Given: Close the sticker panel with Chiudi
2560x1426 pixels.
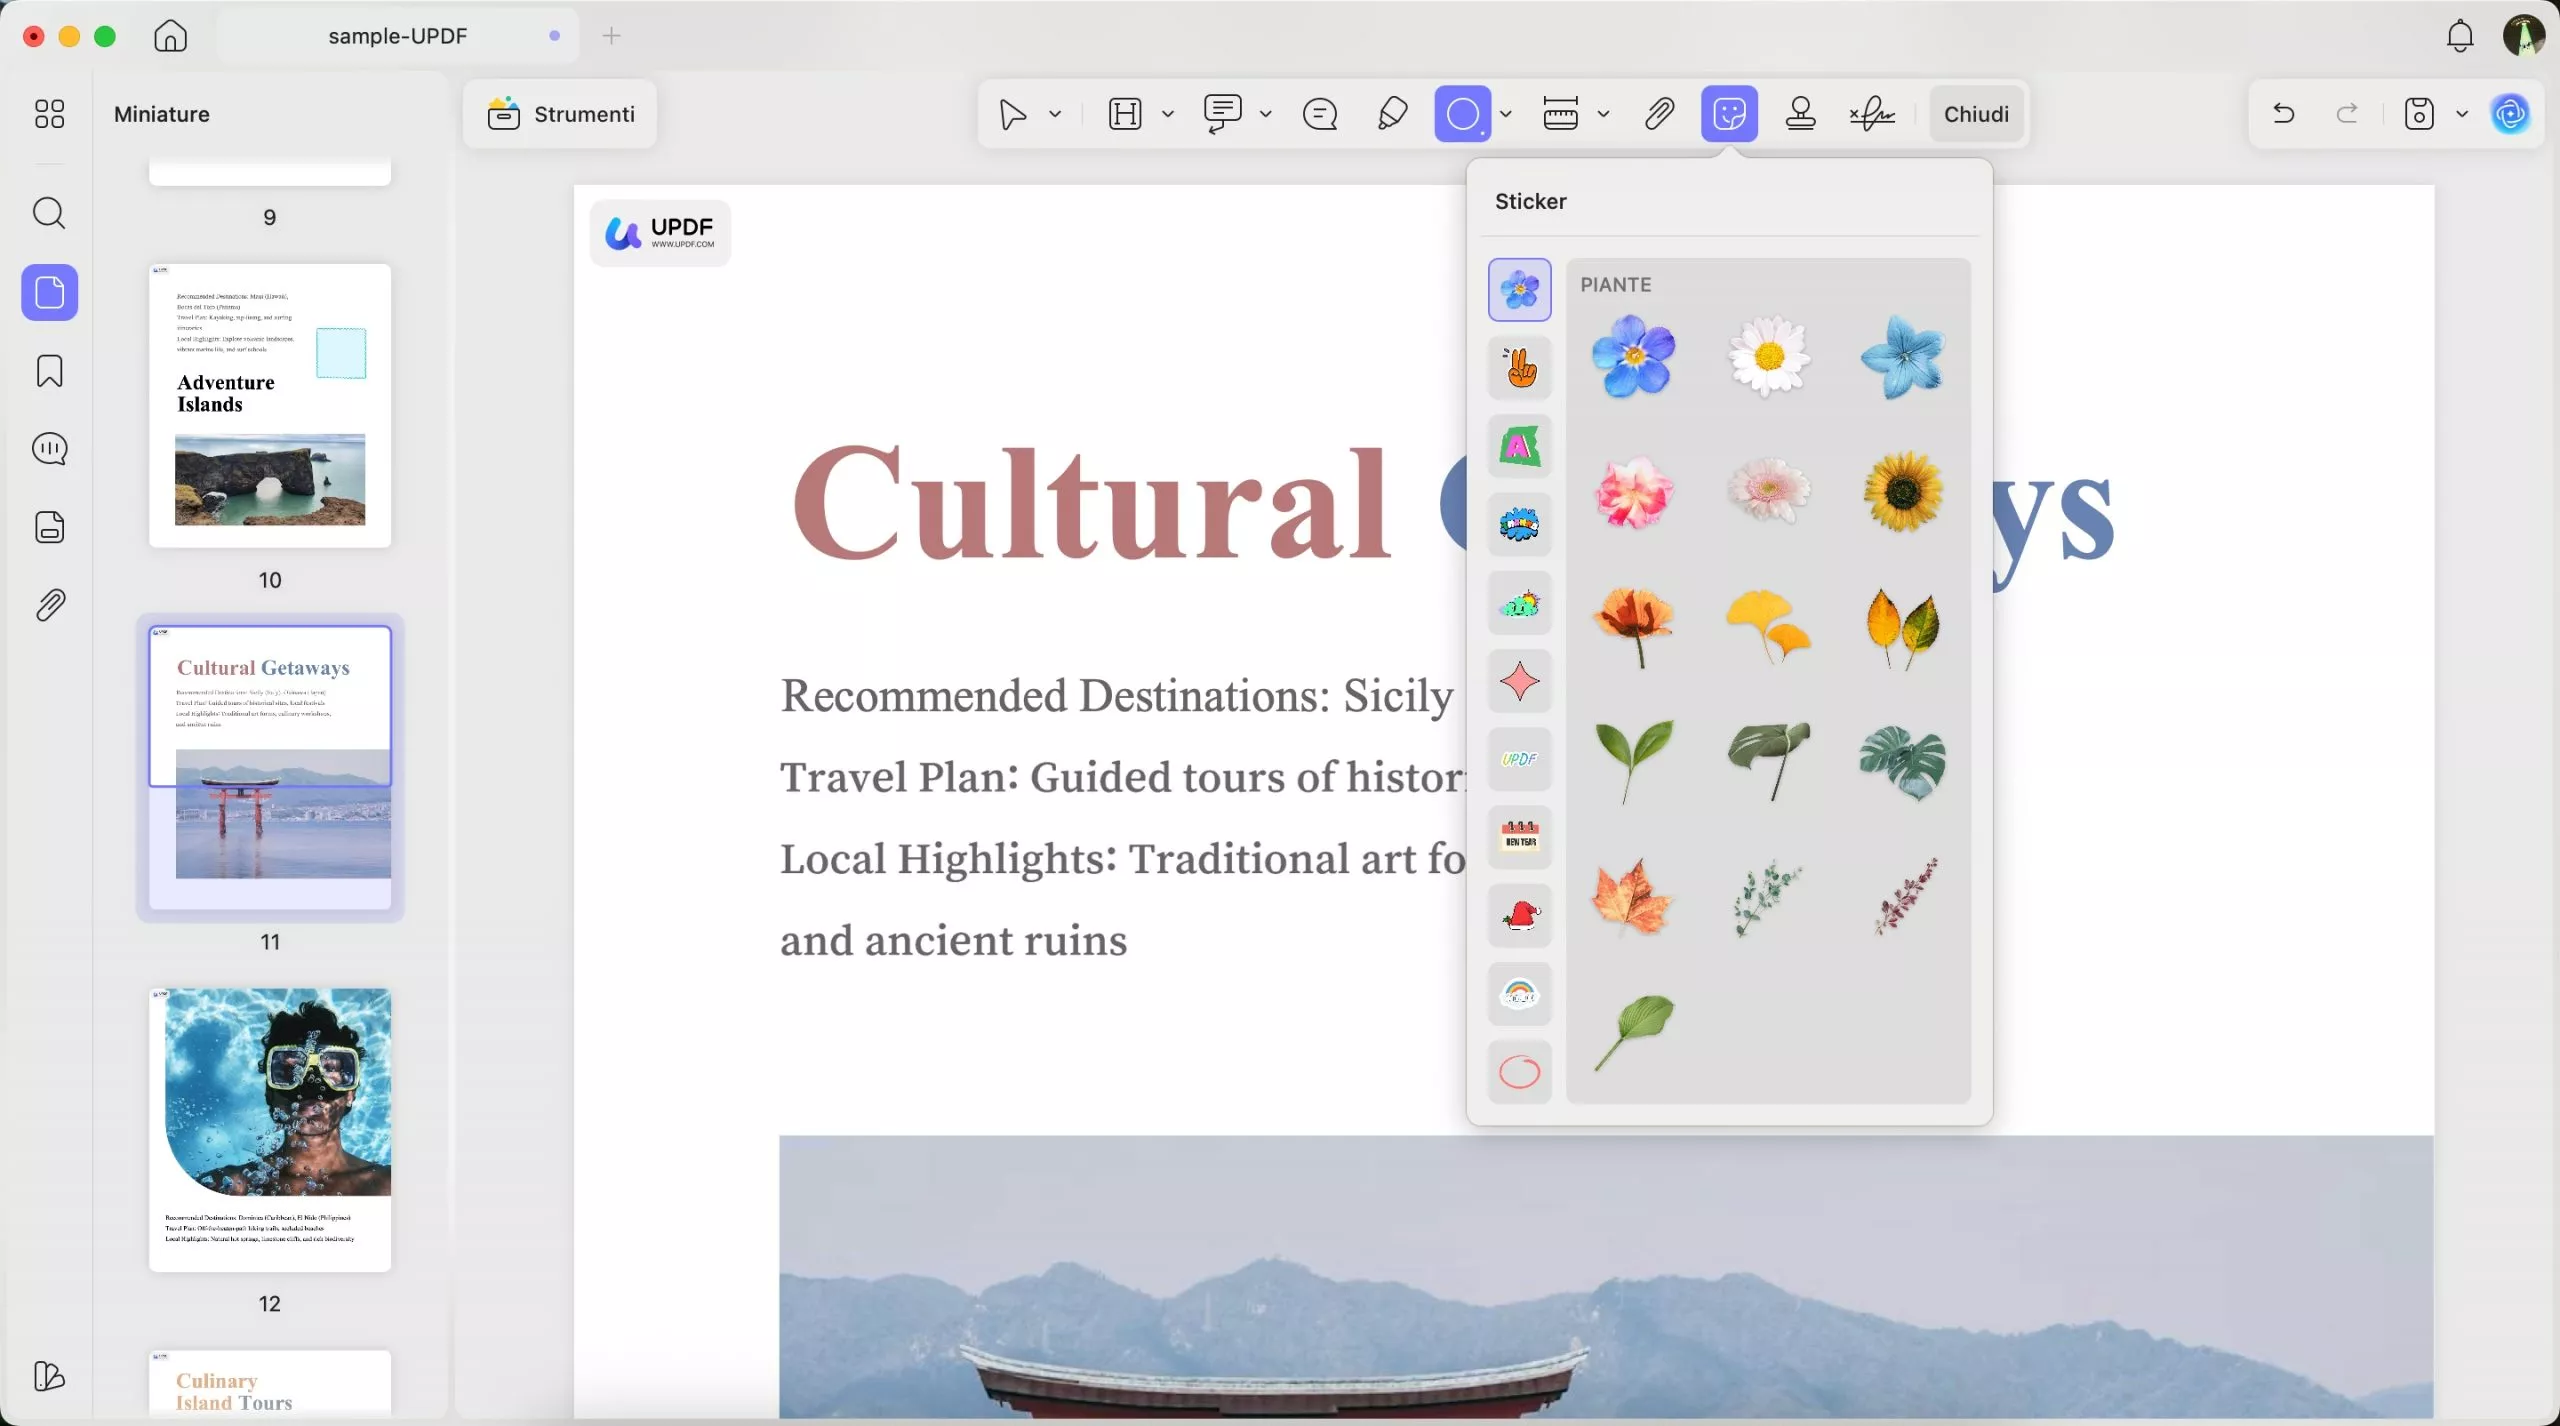Looking at the screenshot, I should (1975, 113).
